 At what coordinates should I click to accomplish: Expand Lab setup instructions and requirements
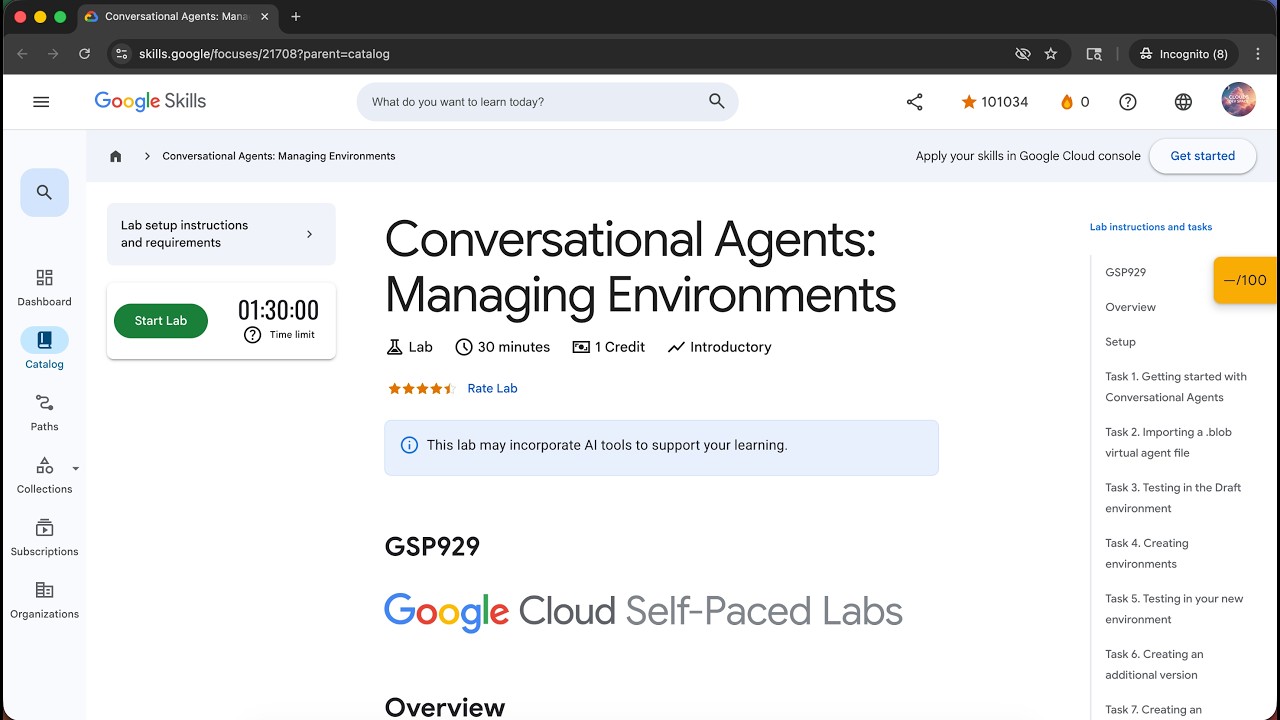click(x=221, y=234)
